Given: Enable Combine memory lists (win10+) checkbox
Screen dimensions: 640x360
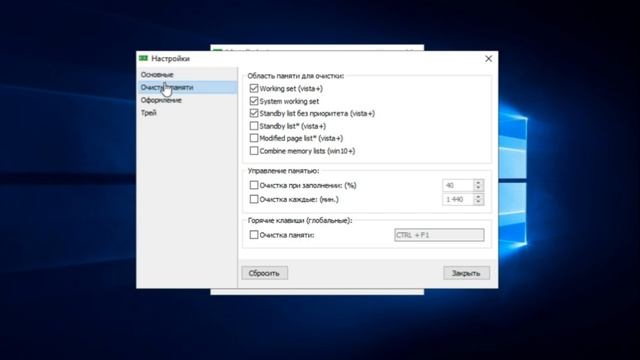Looking at the screenshot, I should (254, 151).
